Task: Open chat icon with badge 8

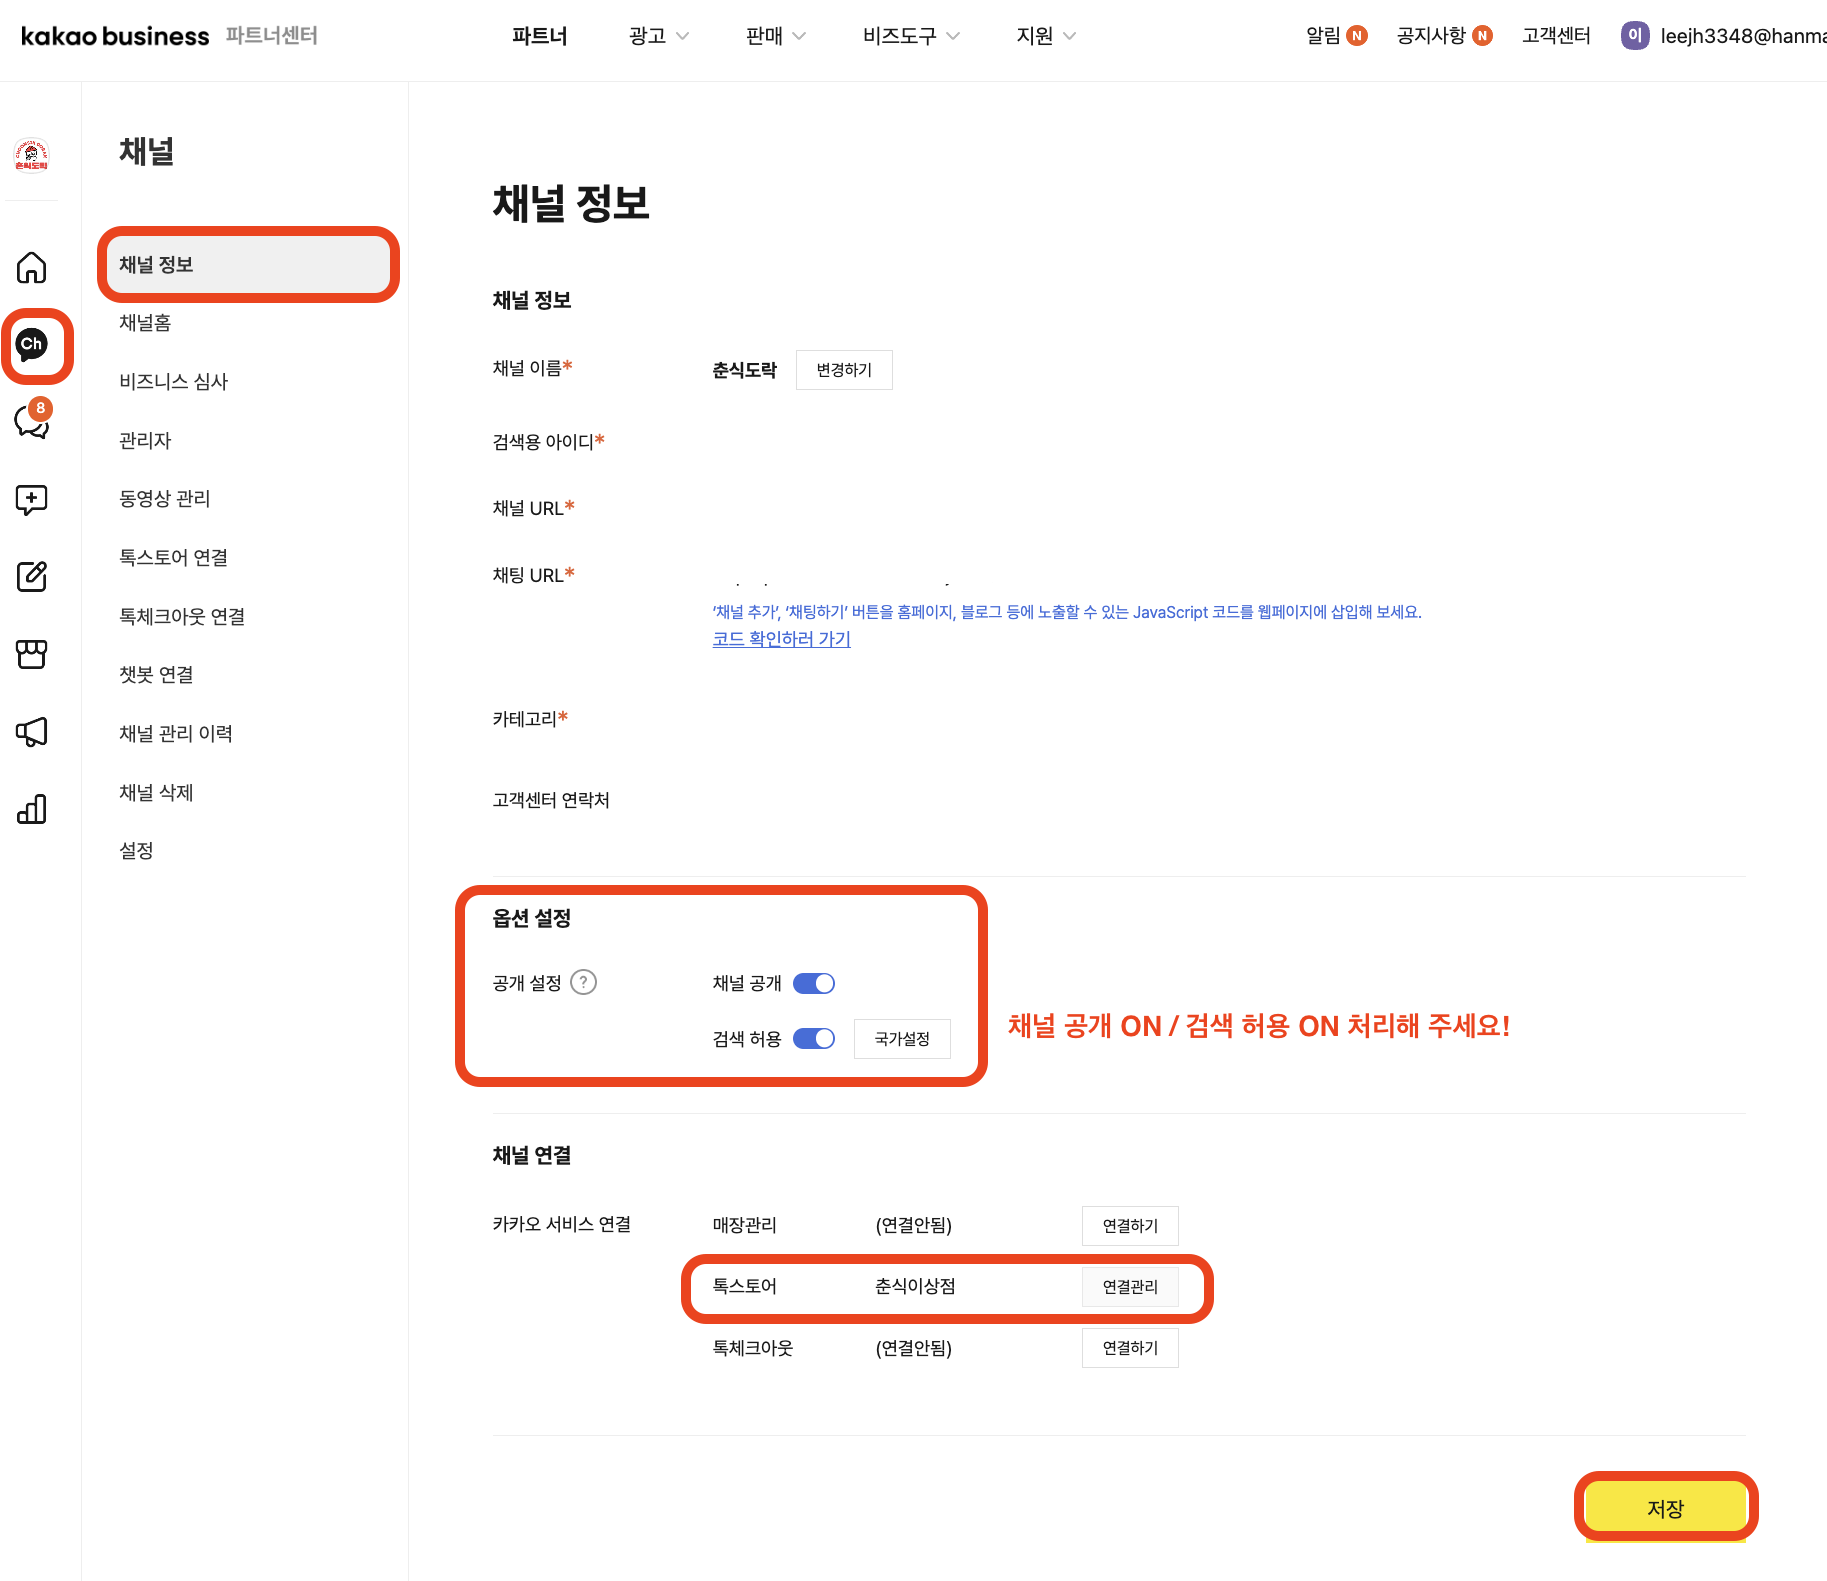Action: [x=32, y=421]
